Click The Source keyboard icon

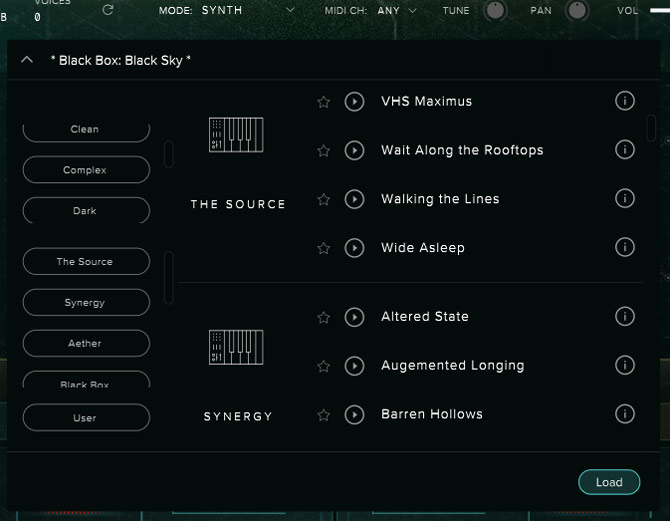tap(237, 135)
